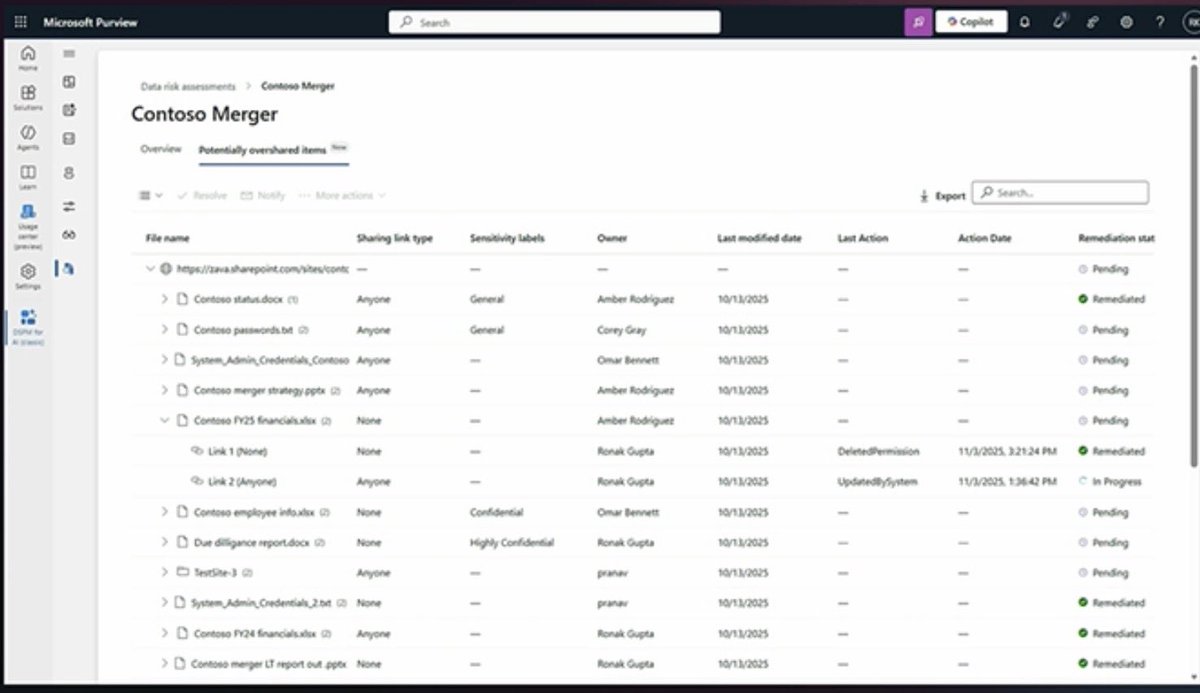
Task: Click Remediated status for Contoso status.docx
Action: (1112, 299)
